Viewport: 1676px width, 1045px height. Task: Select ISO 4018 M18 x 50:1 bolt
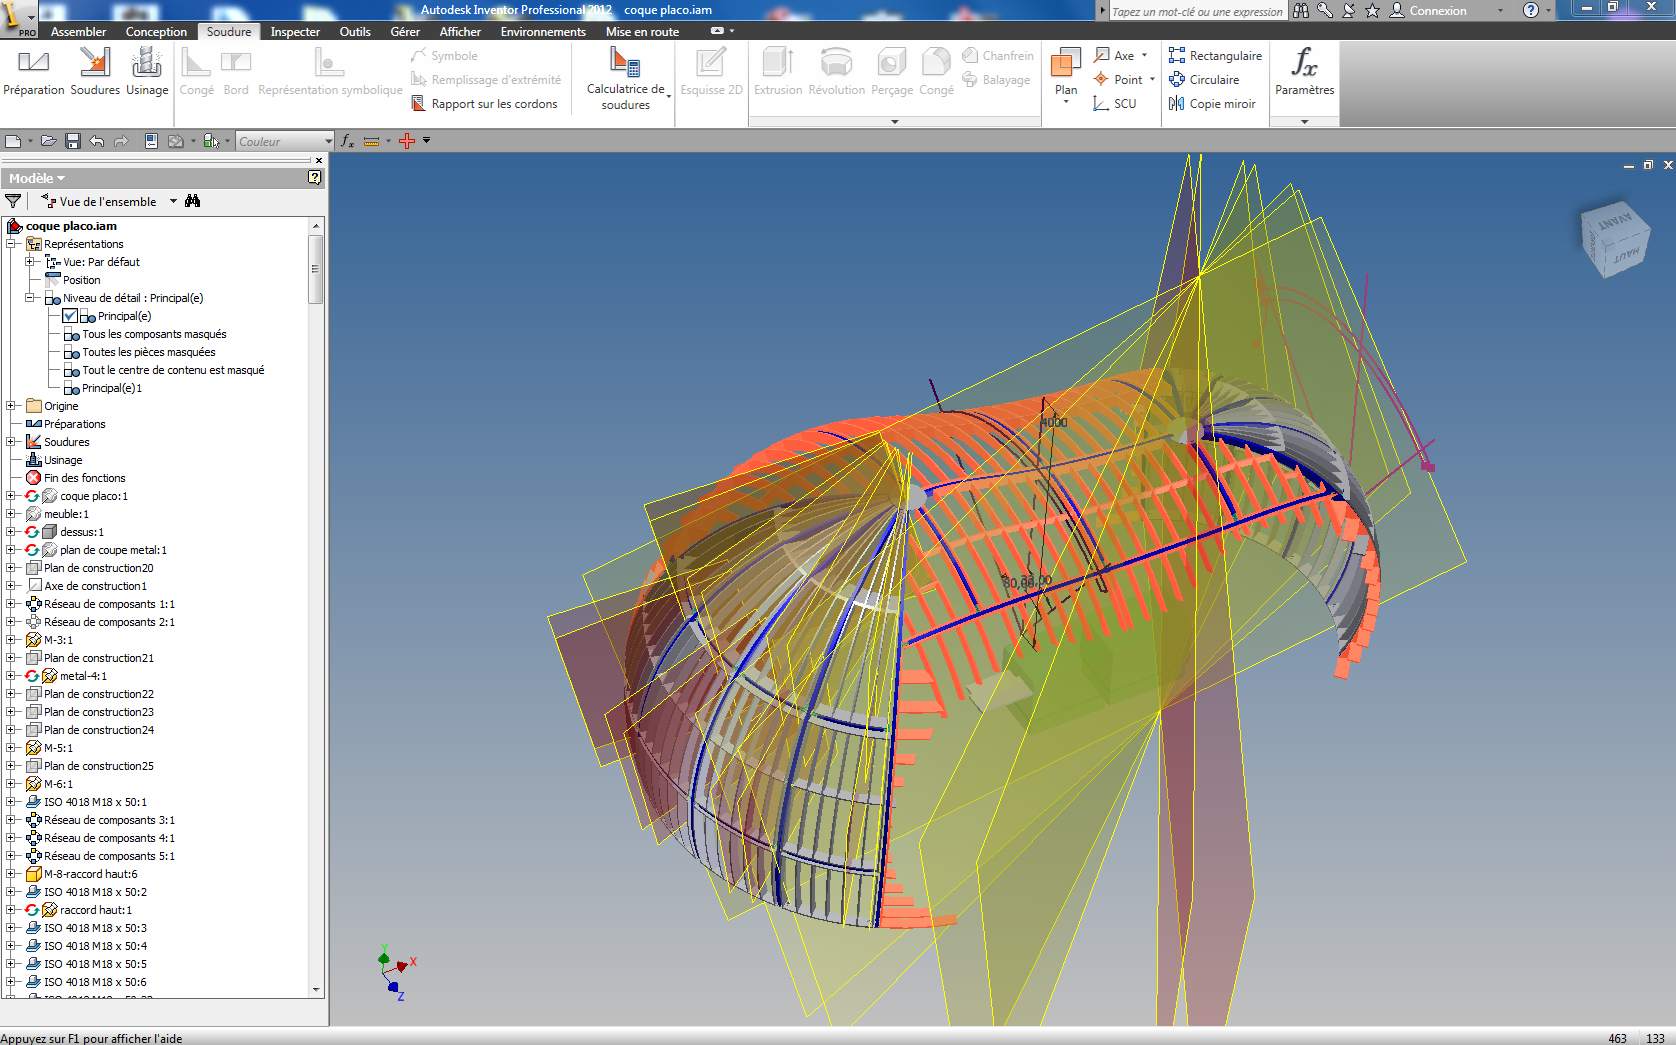(95, 802)
